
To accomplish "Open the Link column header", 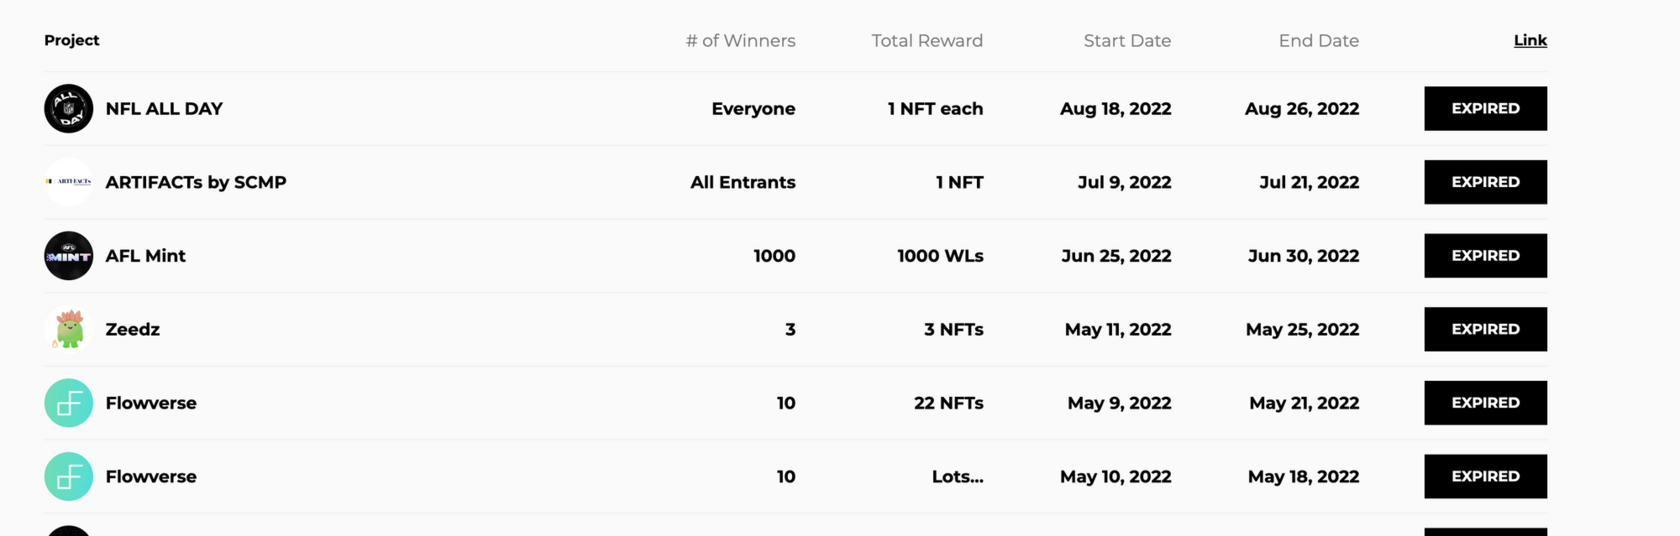I will click(x=1530, y=40).
